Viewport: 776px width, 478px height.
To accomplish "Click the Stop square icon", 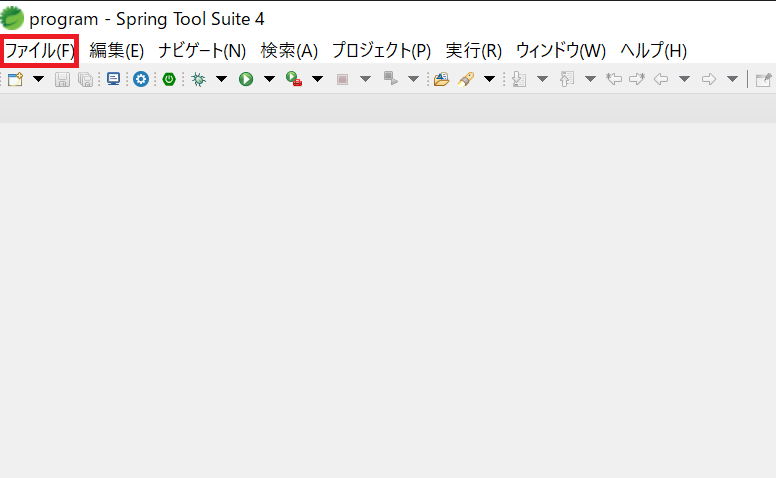I will coord(342,79).
